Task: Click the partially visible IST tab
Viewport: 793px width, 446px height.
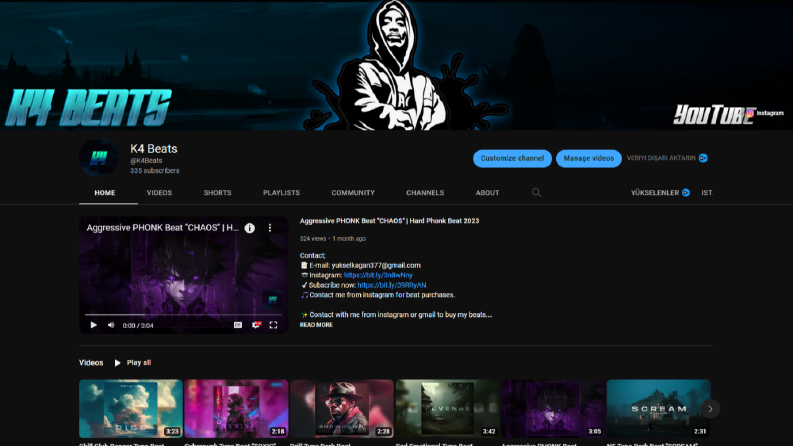Action: [x=707, y=193]
